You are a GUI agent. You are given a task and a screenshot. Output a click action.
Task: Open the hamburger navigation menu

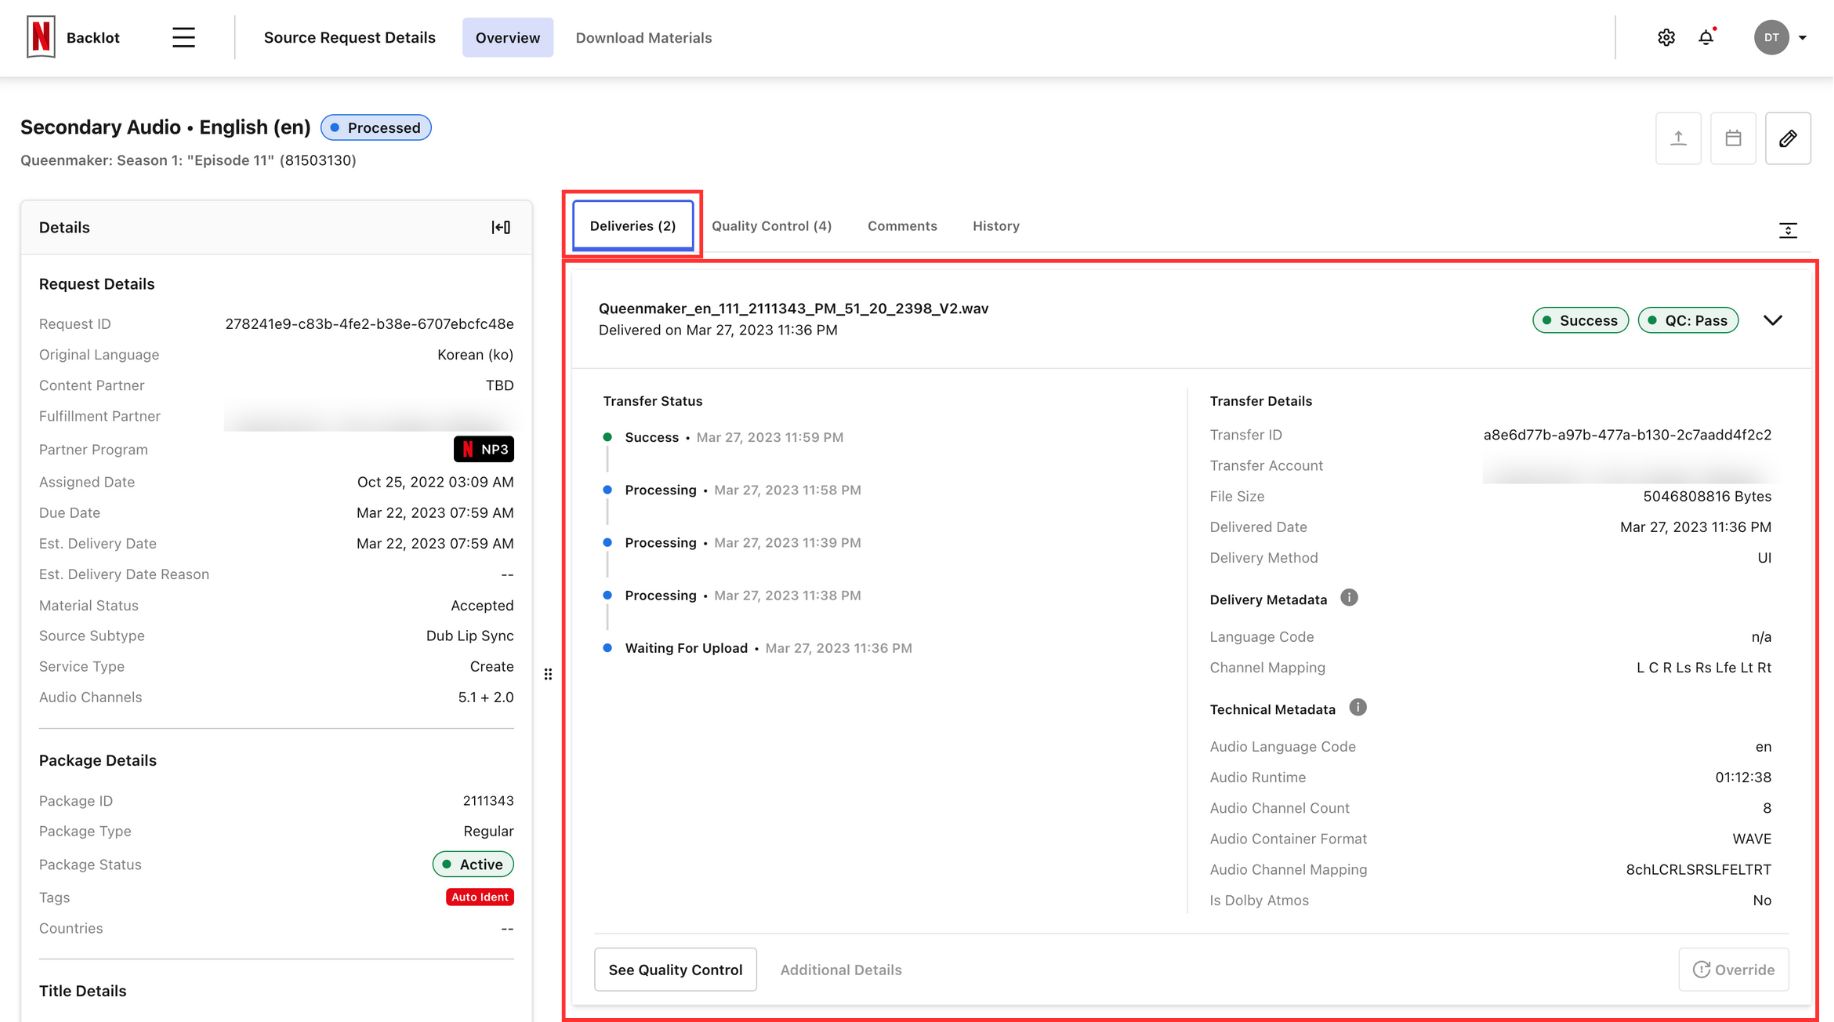[183, 38]
